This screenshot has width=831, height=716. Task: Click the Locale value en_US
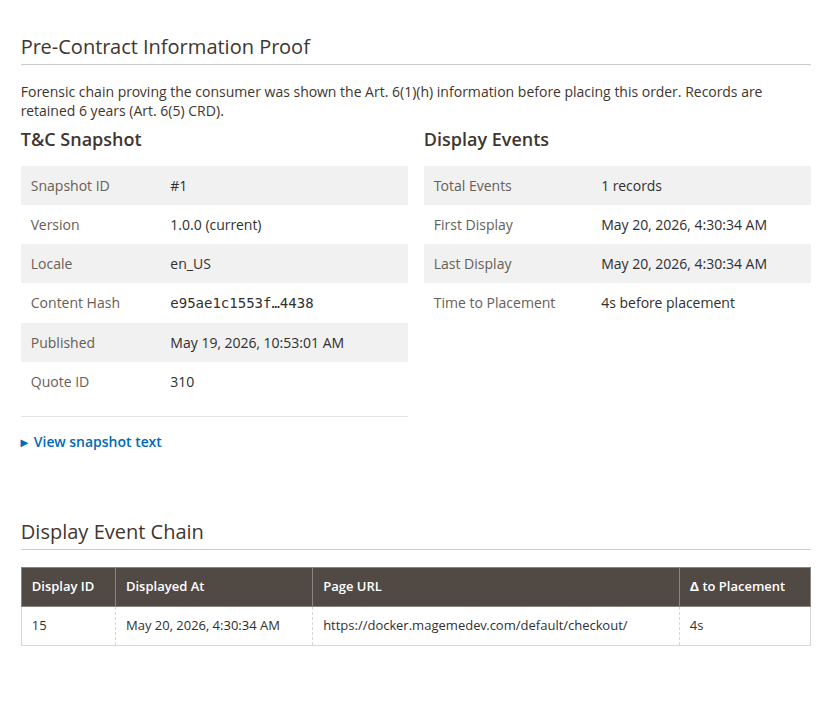click(x=190, y=264)
